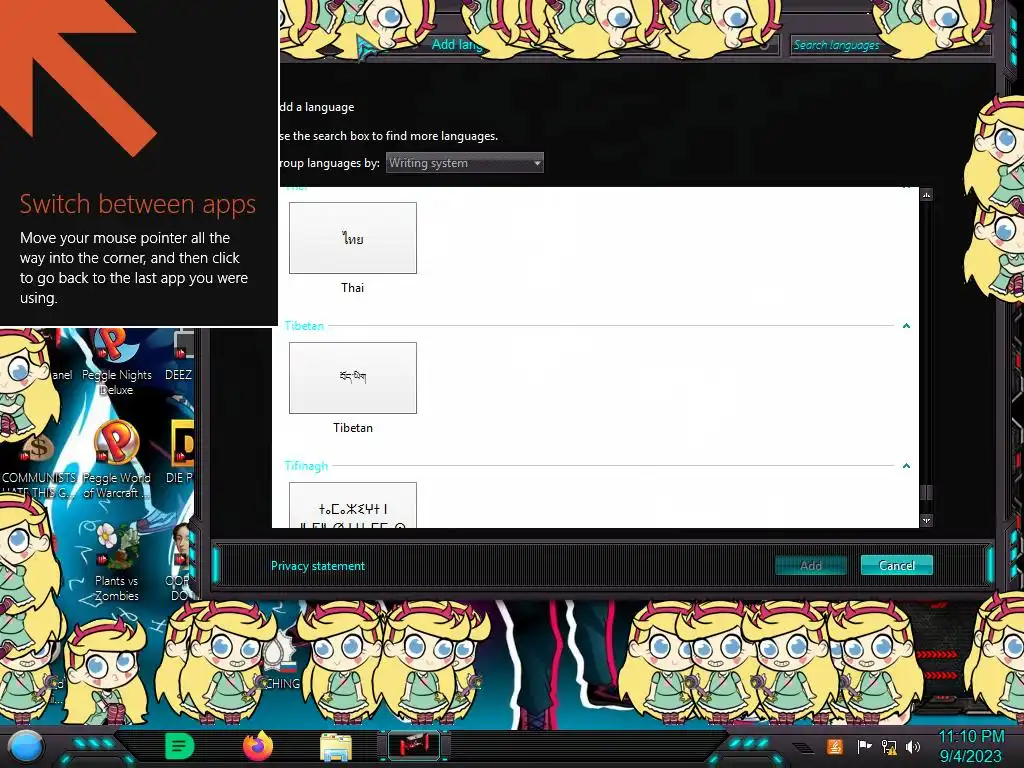This screenshot has width=1024, height=768.
Task: Open Plants vs Zombies desktop icon
Action: coord(116,560)
